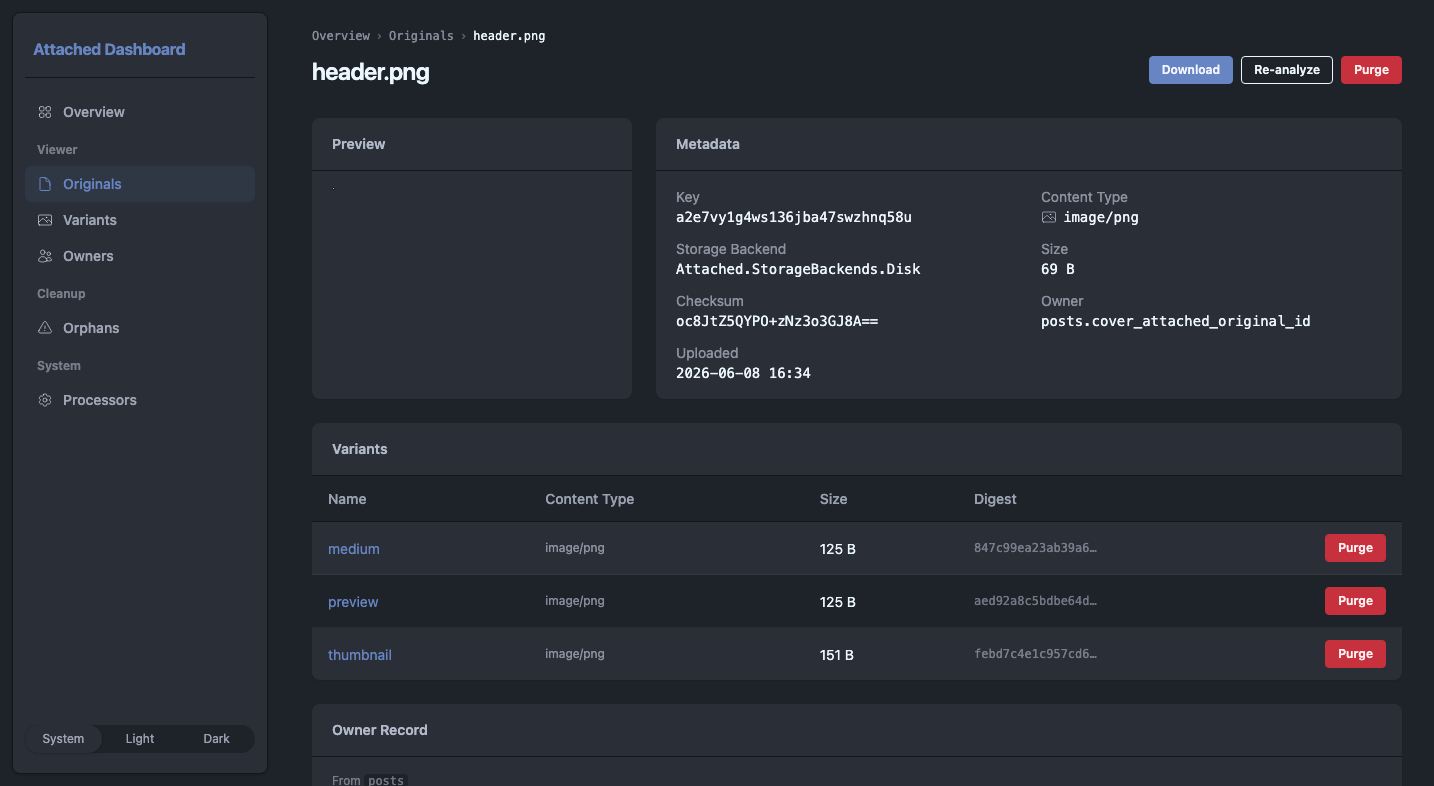Click the owner posts.cover_attached_original_id
1434x786 pixels.
1175,321
